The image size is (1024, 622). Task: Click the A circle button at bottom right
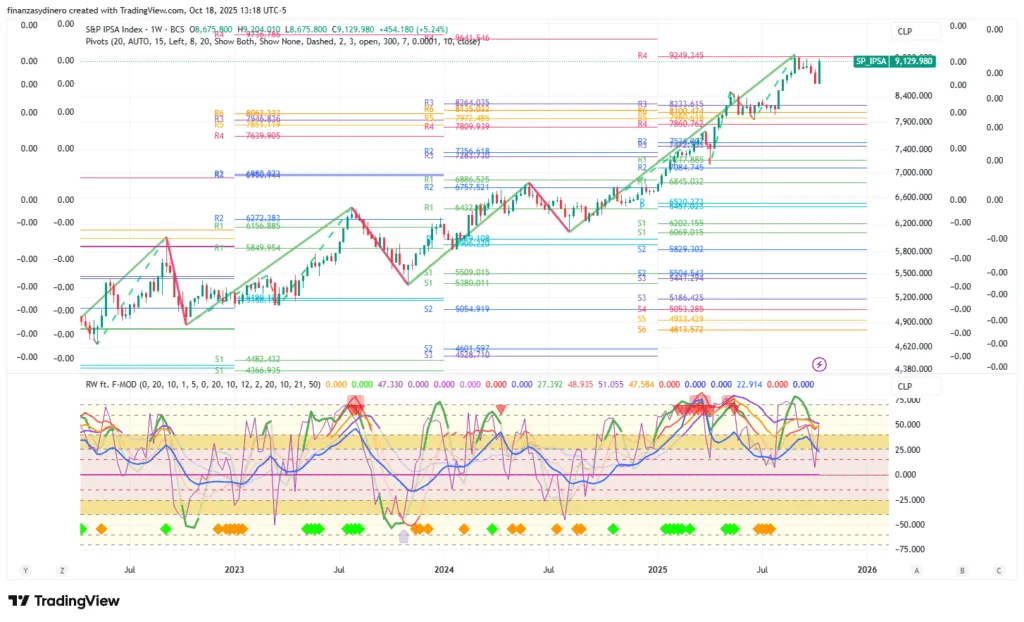[916, 570]
